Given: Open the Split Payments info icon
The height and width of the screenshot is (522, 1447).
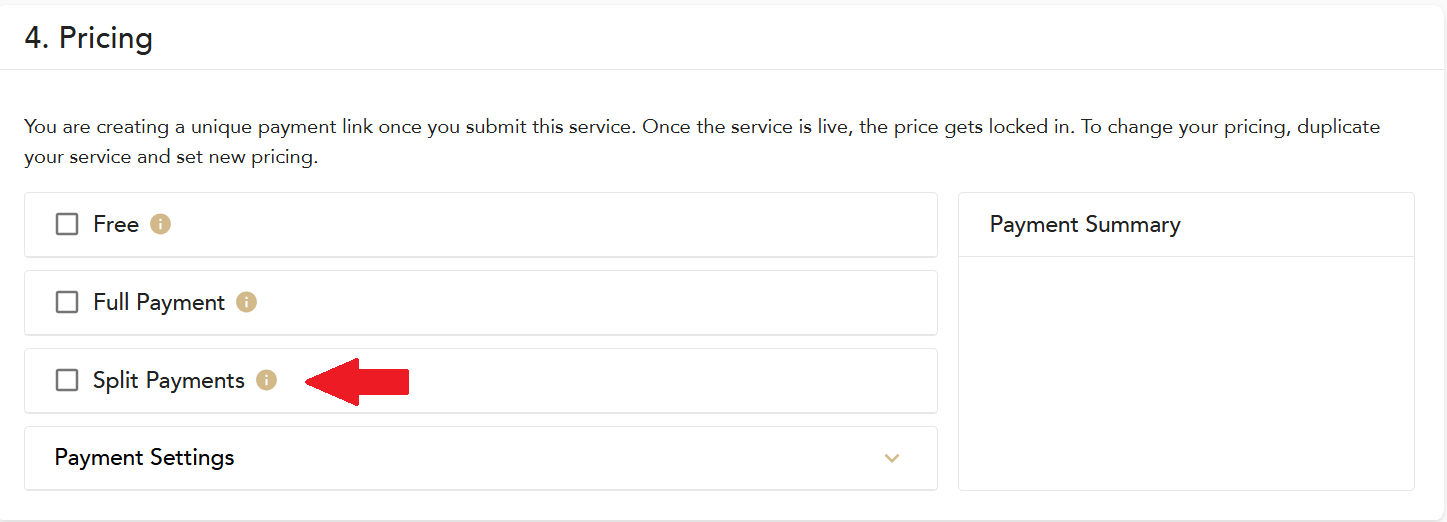Looking at the screenshot, I should click(266, 380).
